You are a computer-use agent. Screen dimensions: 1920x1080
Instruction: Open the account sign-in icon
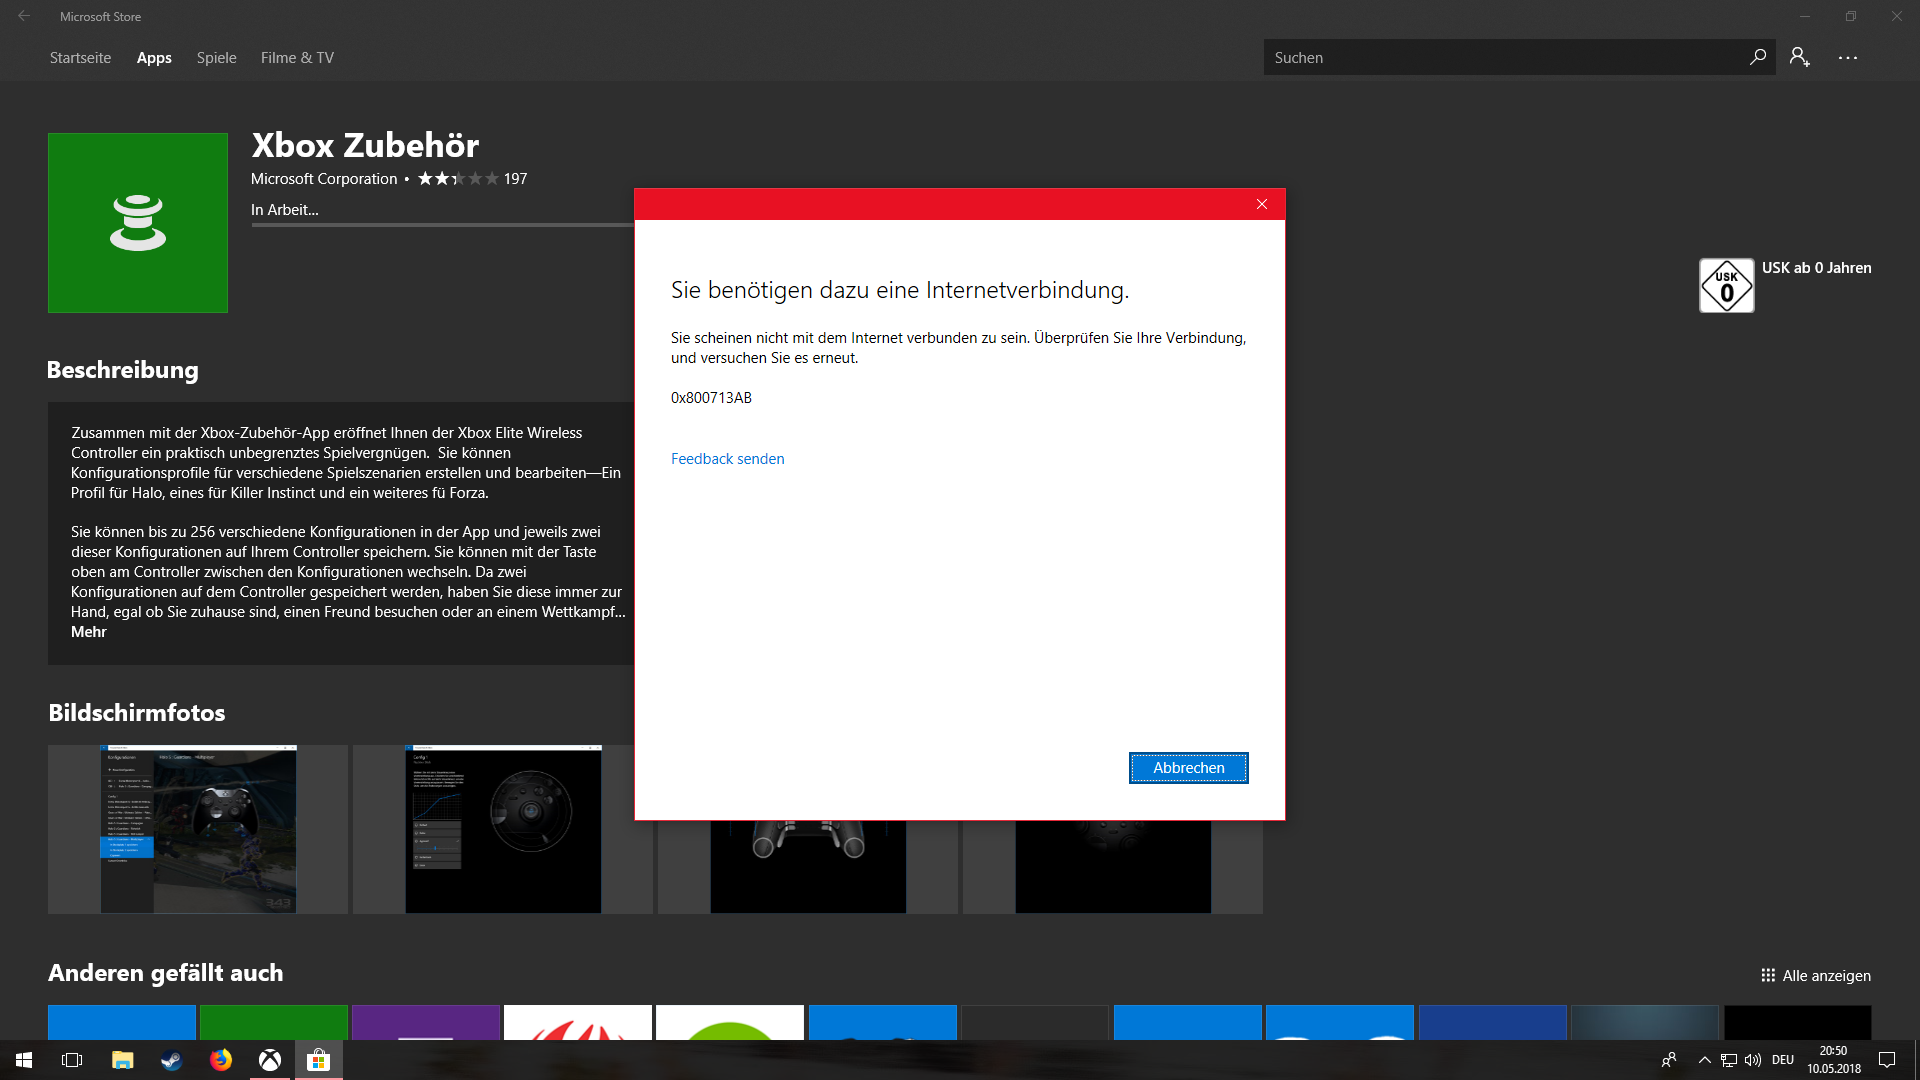point(1800,57)
